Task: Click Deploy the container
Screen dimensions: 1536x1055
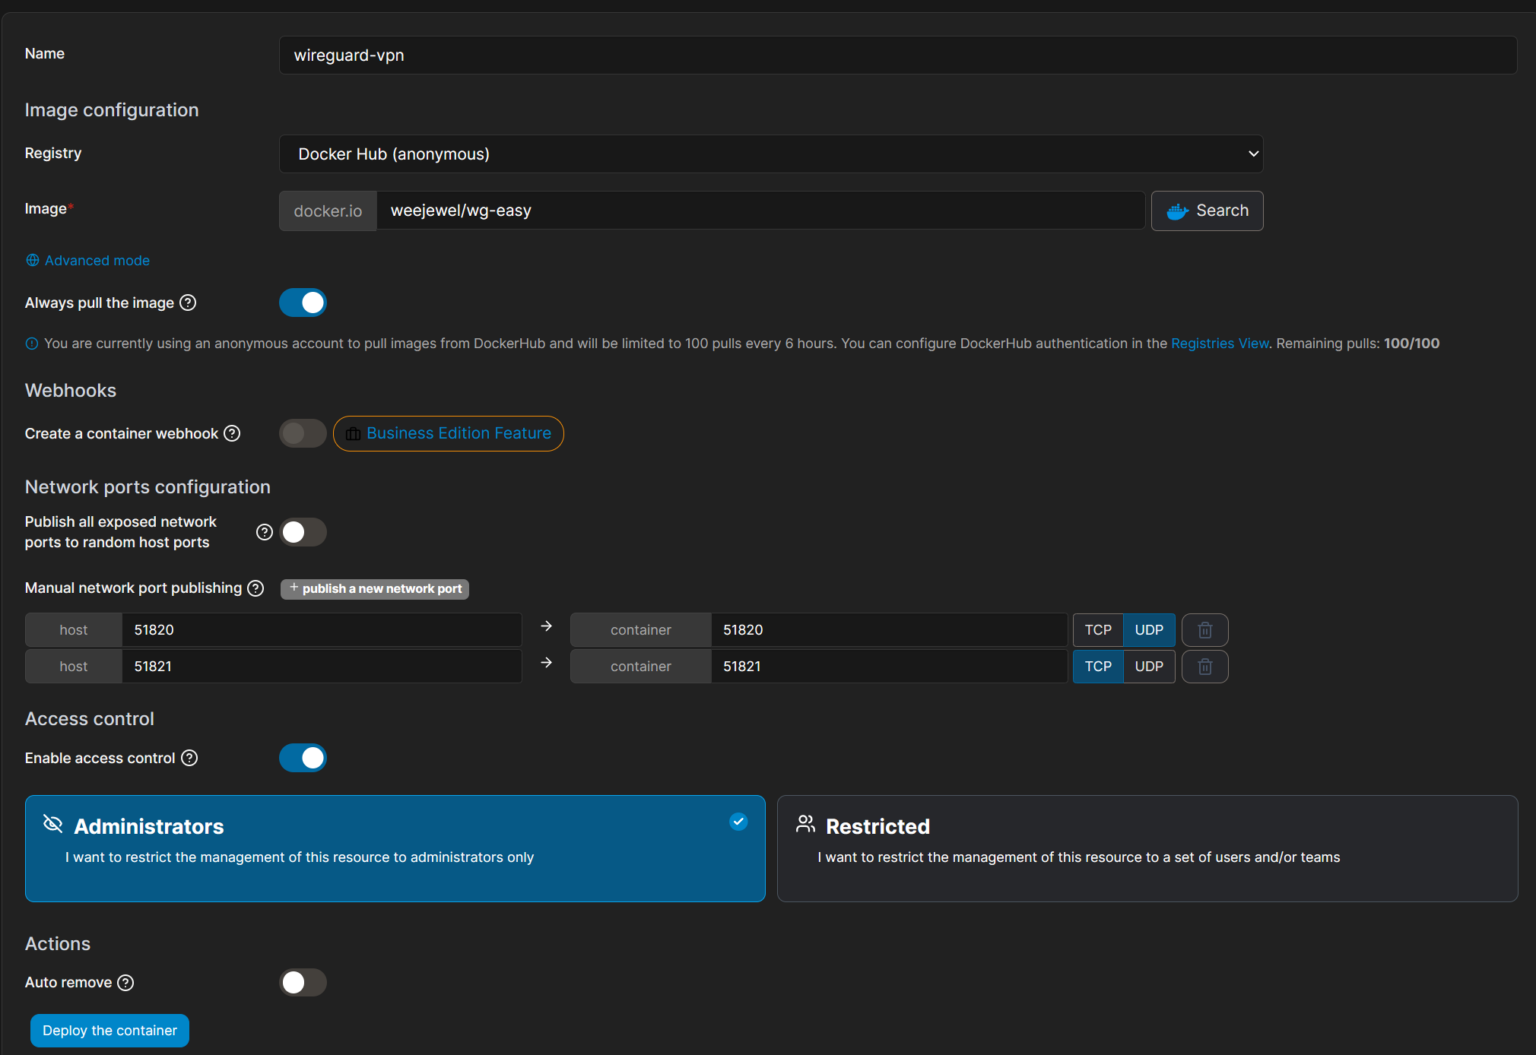Action: tap(109, 1030)
